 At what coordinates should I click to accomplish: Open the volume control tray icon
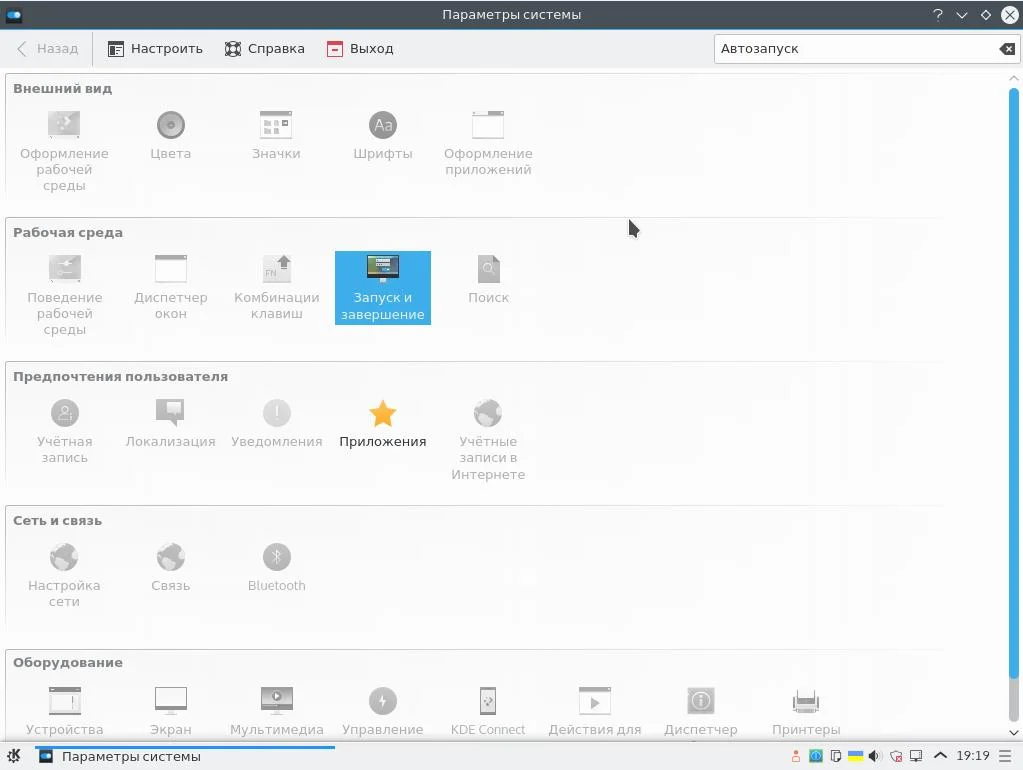[x=875, y=756]
